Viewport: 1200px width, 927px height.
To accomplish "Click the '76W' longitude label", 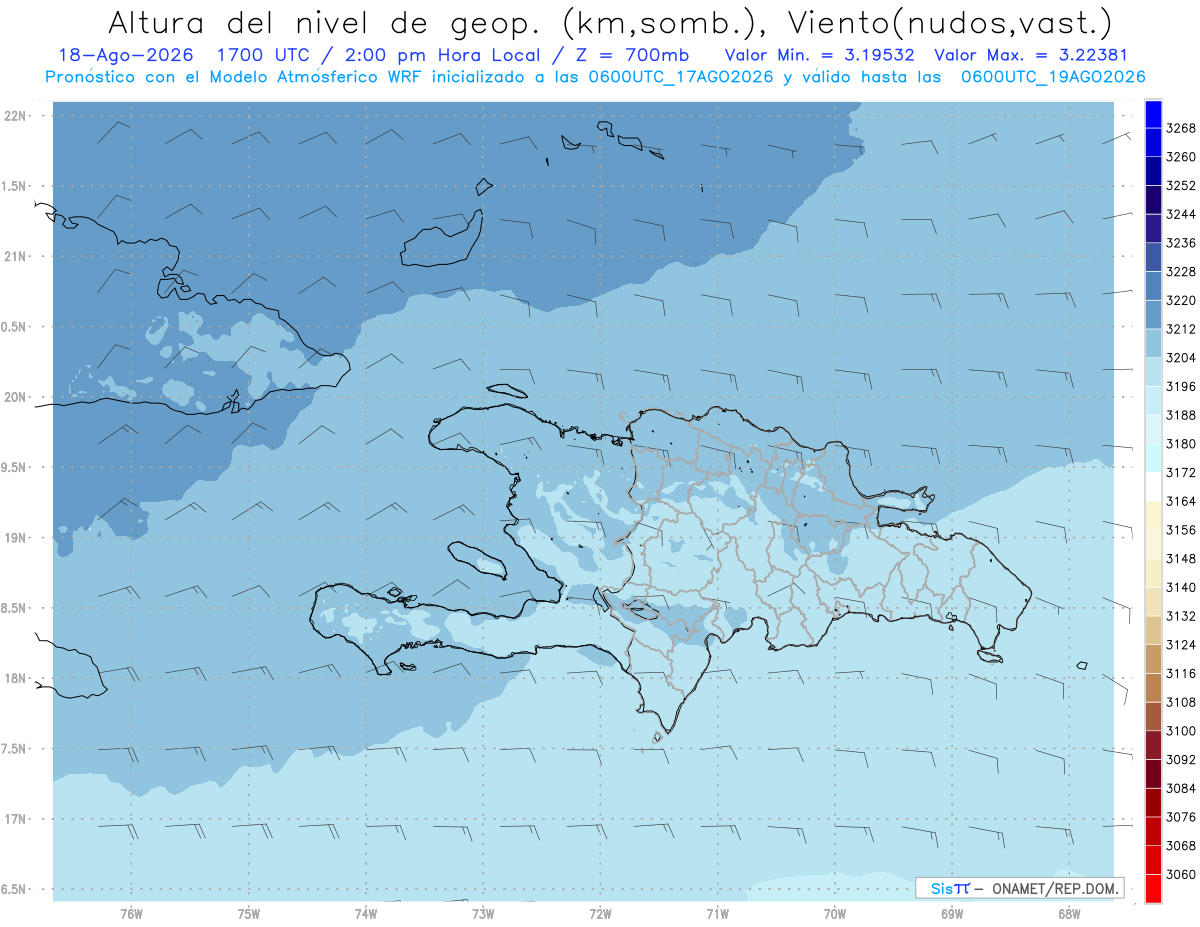I will tap(131, 912).
